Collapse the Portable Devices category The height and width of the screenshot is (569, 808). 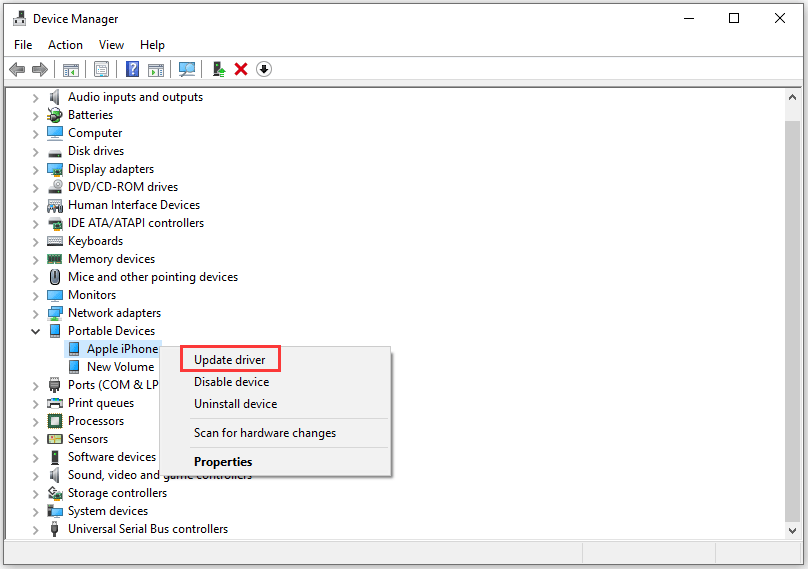click(36, 331)
